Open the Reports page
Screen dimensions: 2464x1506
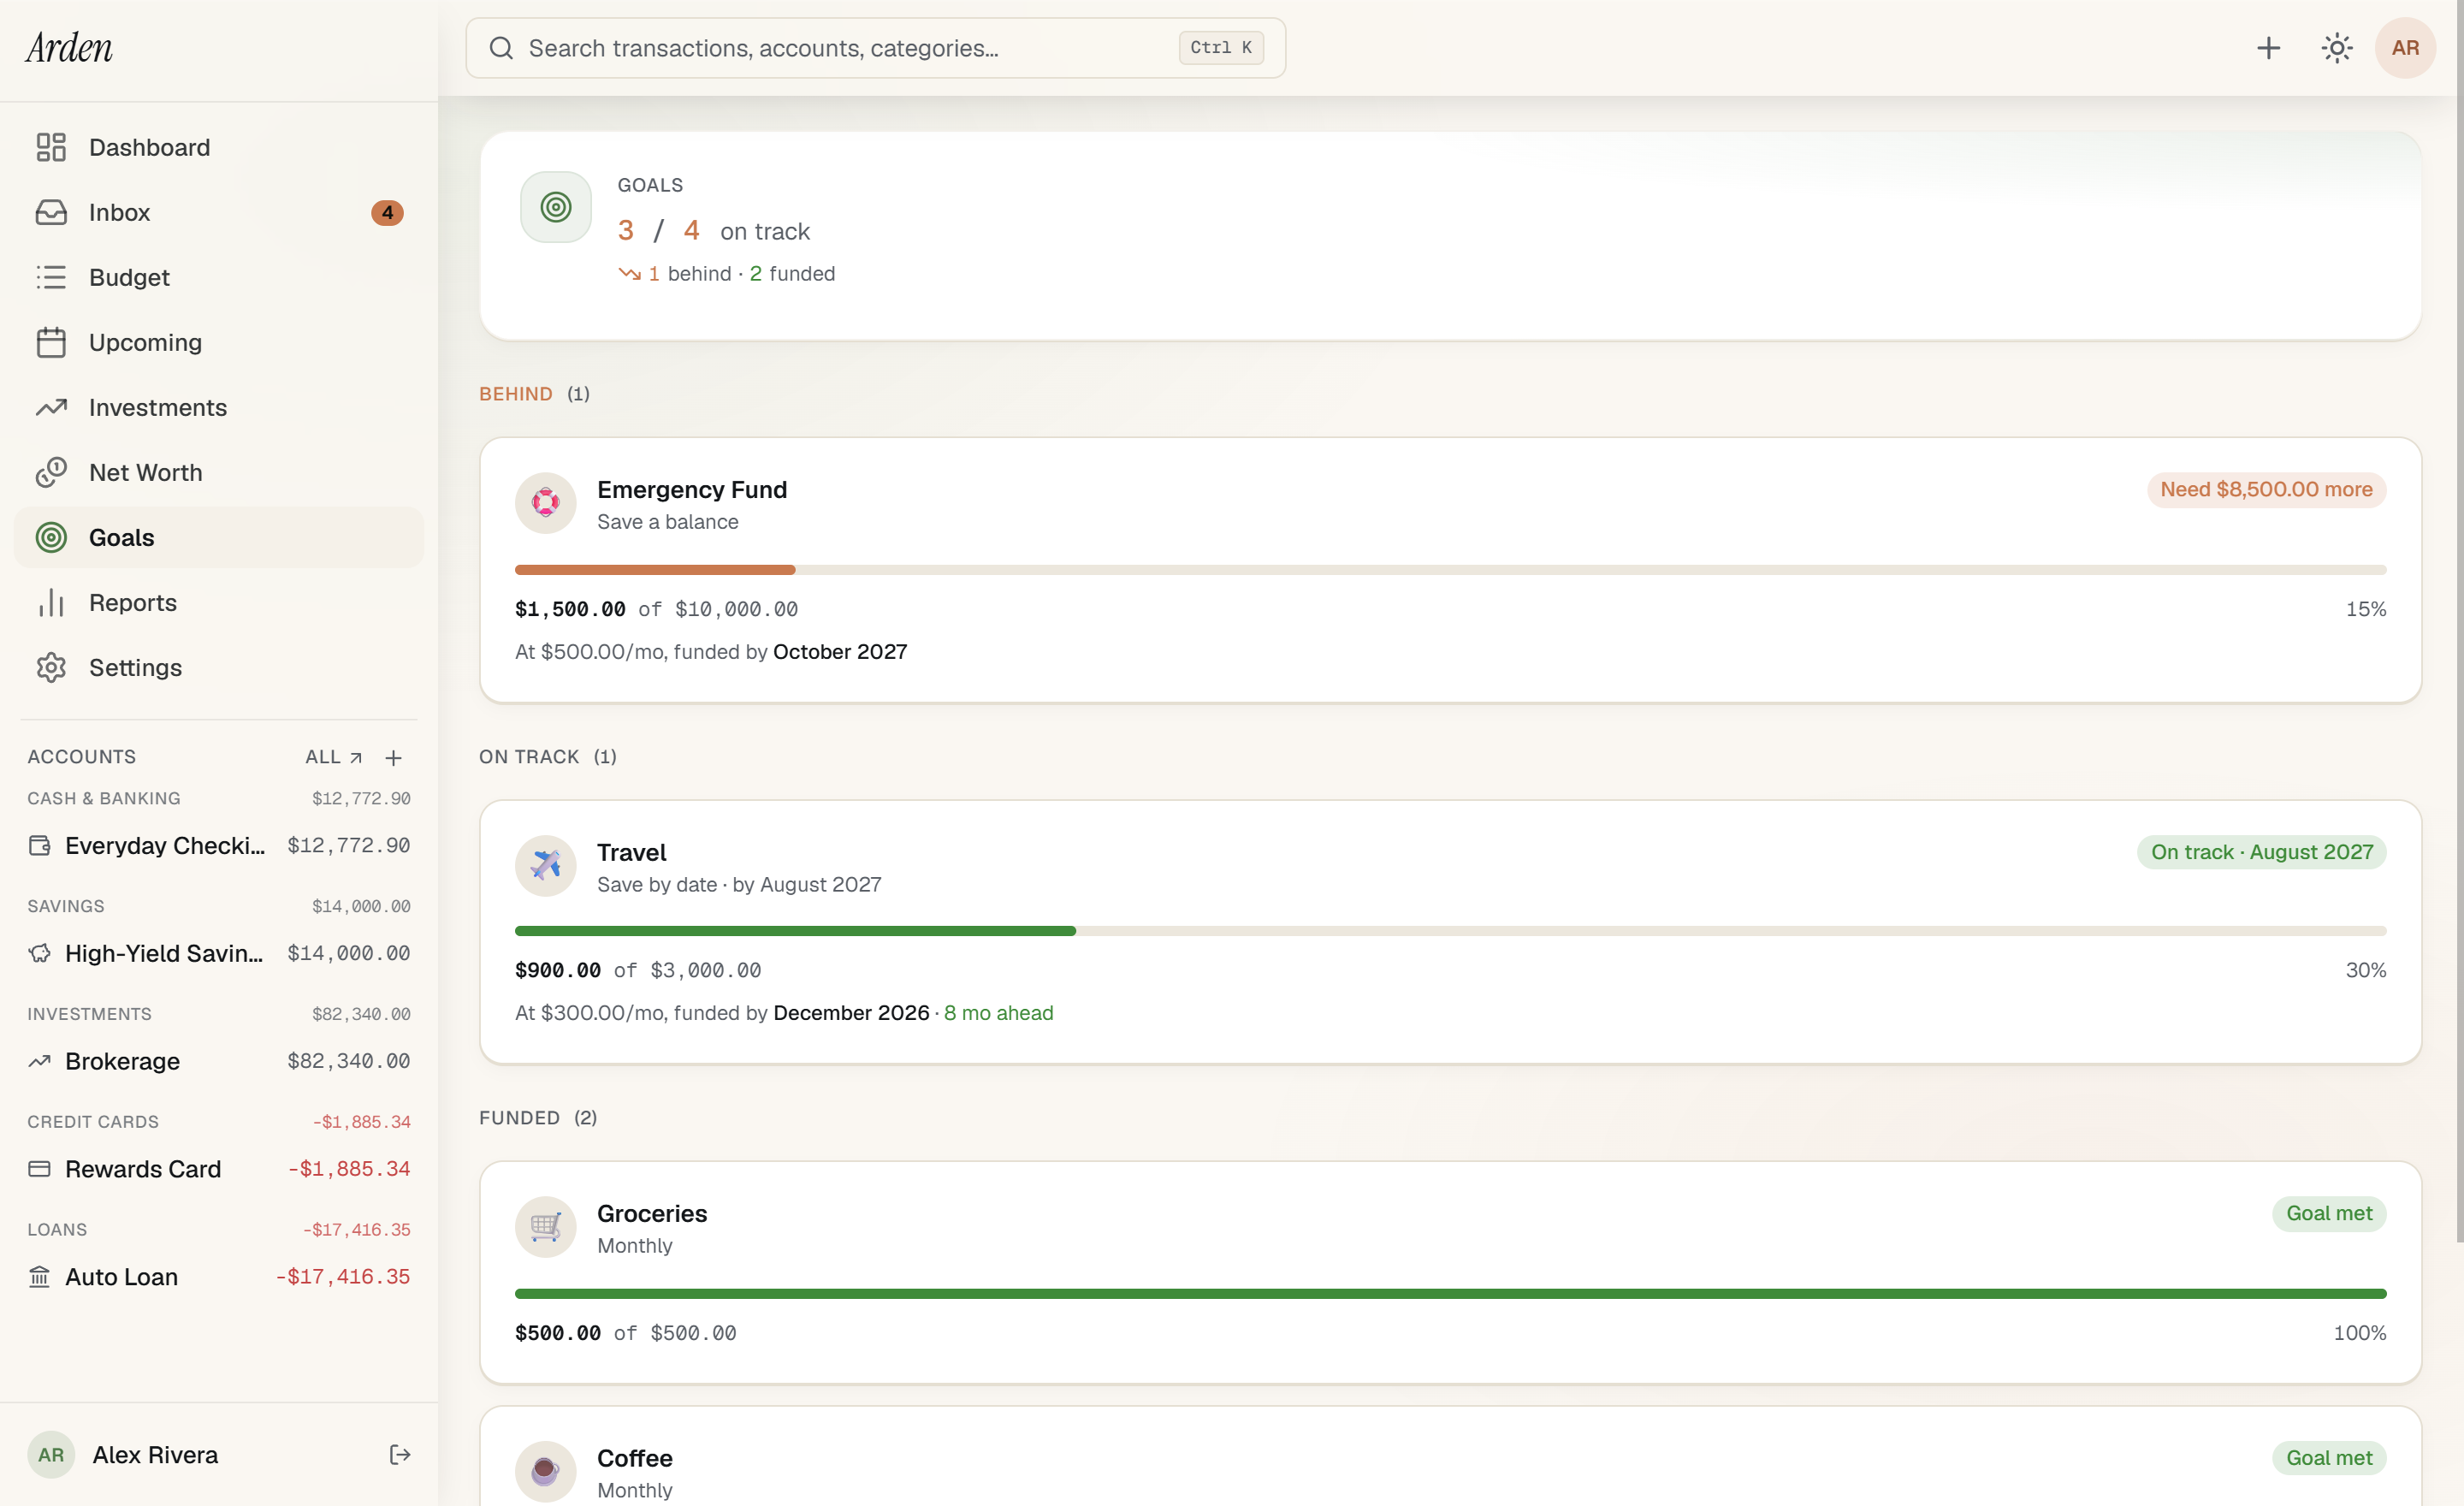point(219,602)
